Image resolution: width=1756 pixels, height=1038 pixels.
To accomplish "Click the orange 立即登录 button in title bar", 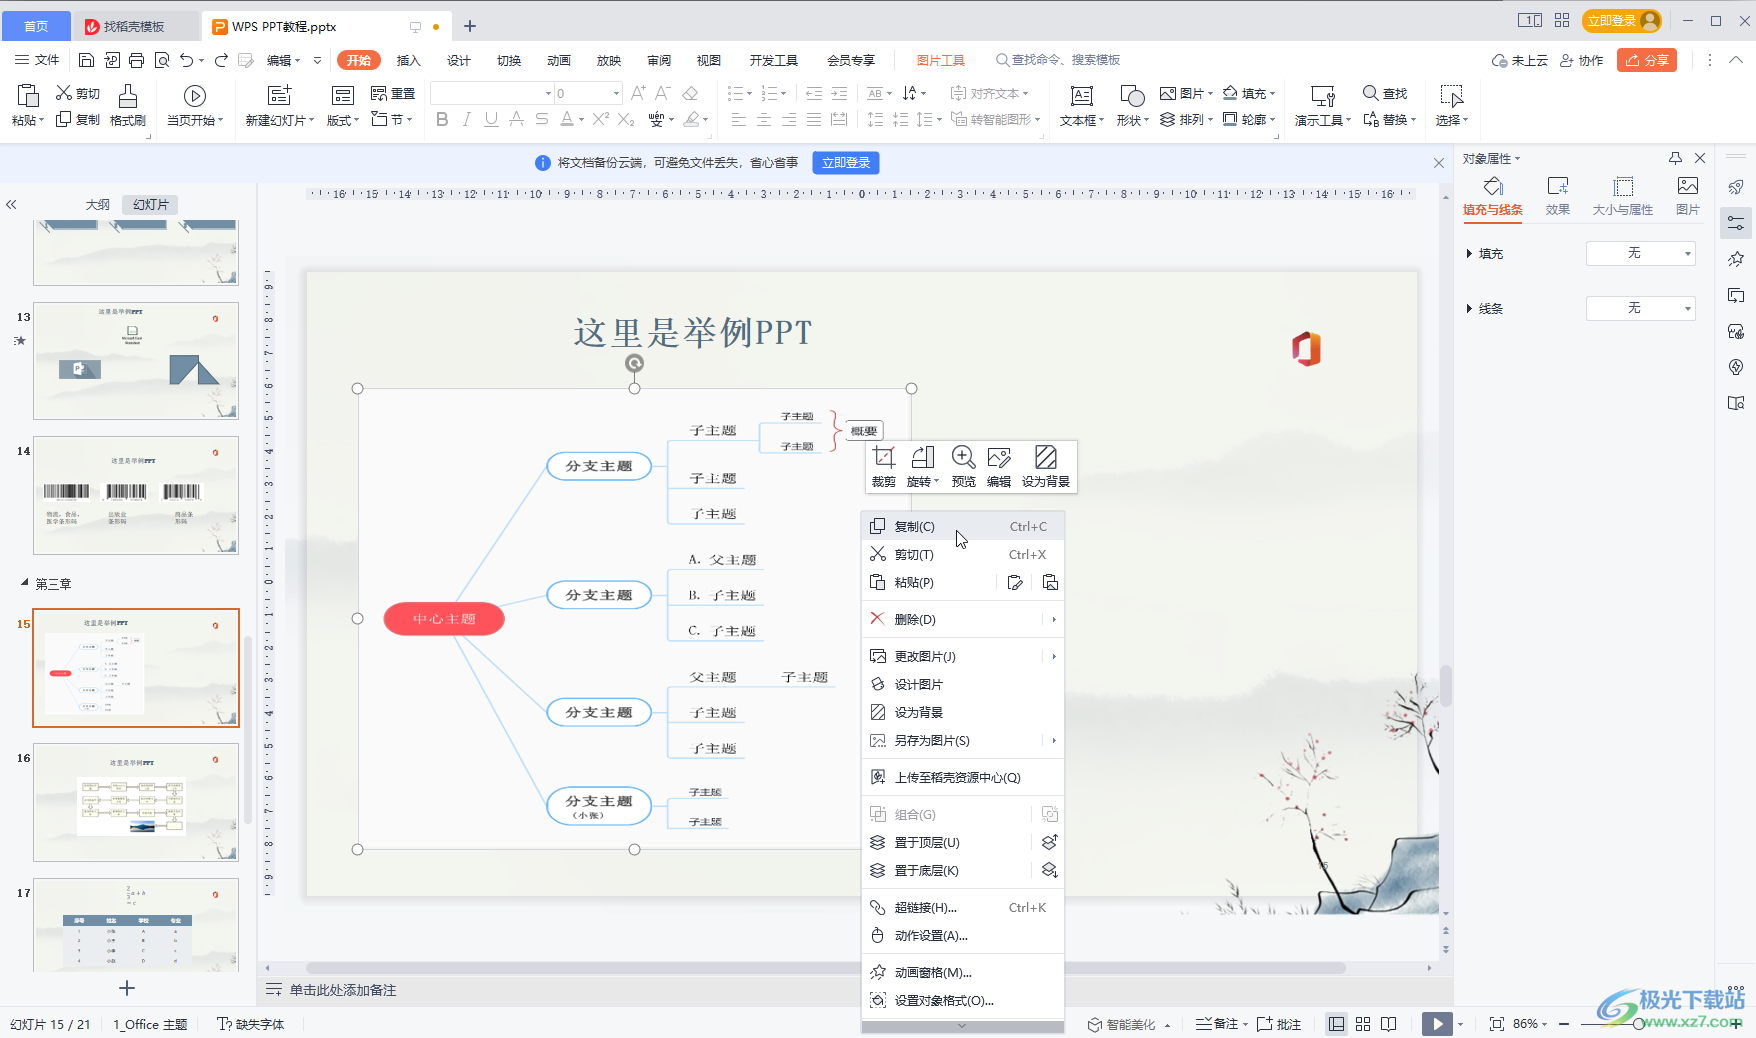I will tap(1622, 20).
